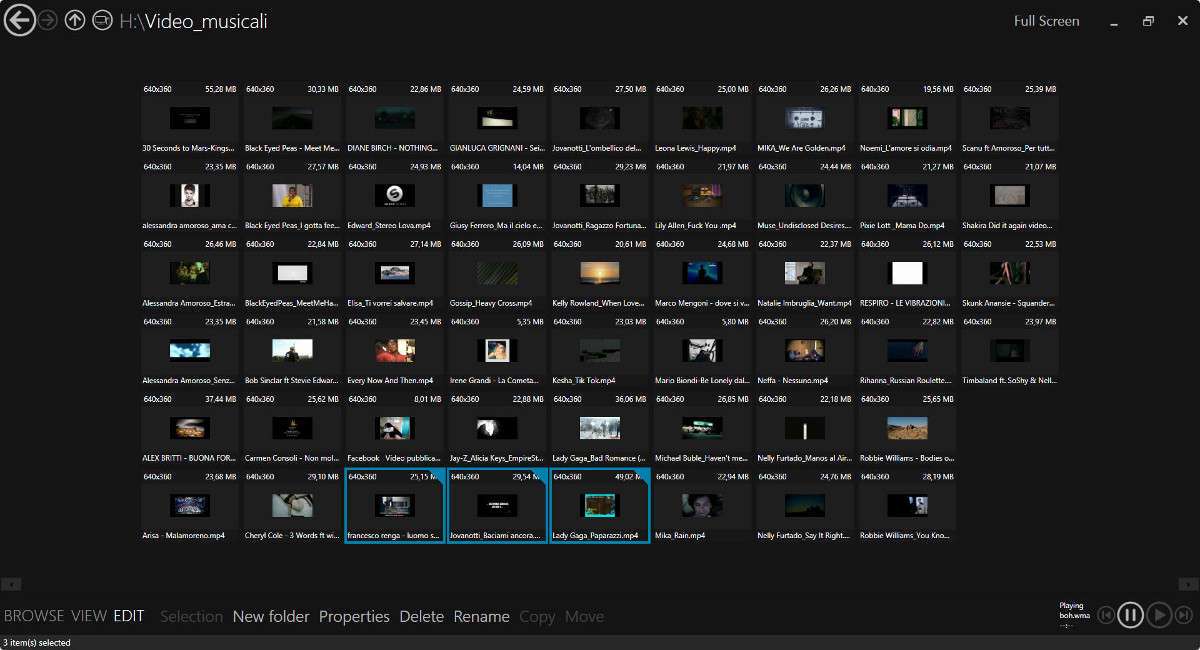Open the VIEW tab

pyautogui.click(x=89, y=616)
